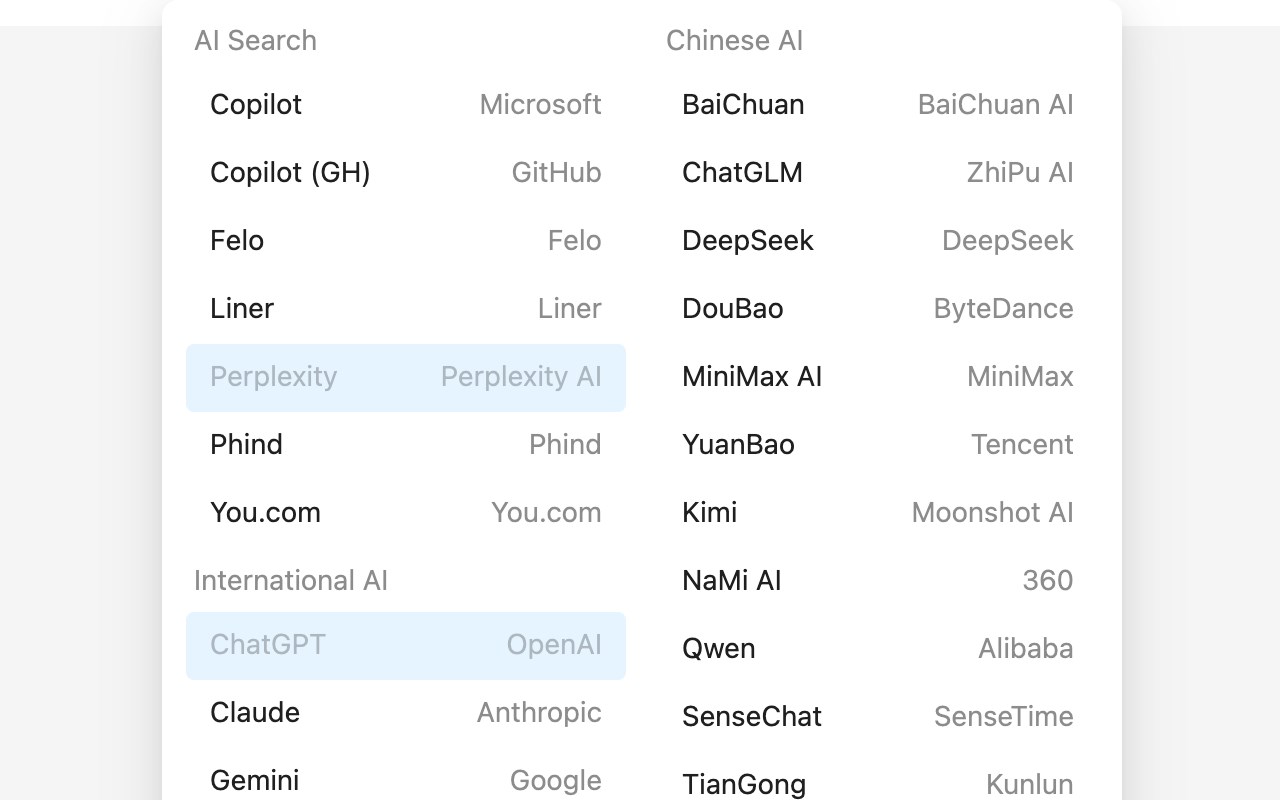Select Gemini by Google
The height and width of the screenshot is (800, 1280).
point(406,781)
